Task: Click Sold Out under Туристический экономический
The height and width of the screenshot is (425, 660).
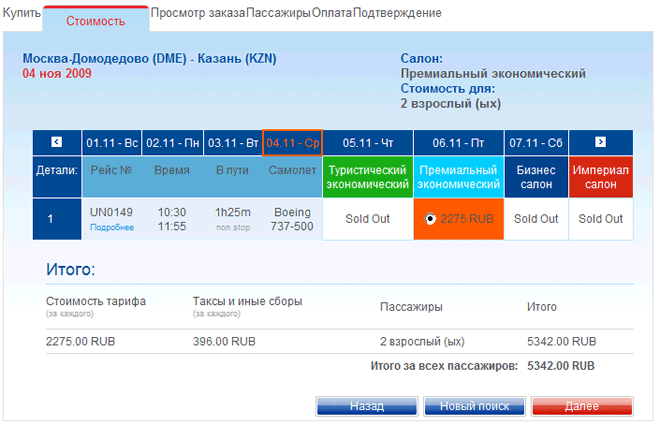Action: pos(368,219)
